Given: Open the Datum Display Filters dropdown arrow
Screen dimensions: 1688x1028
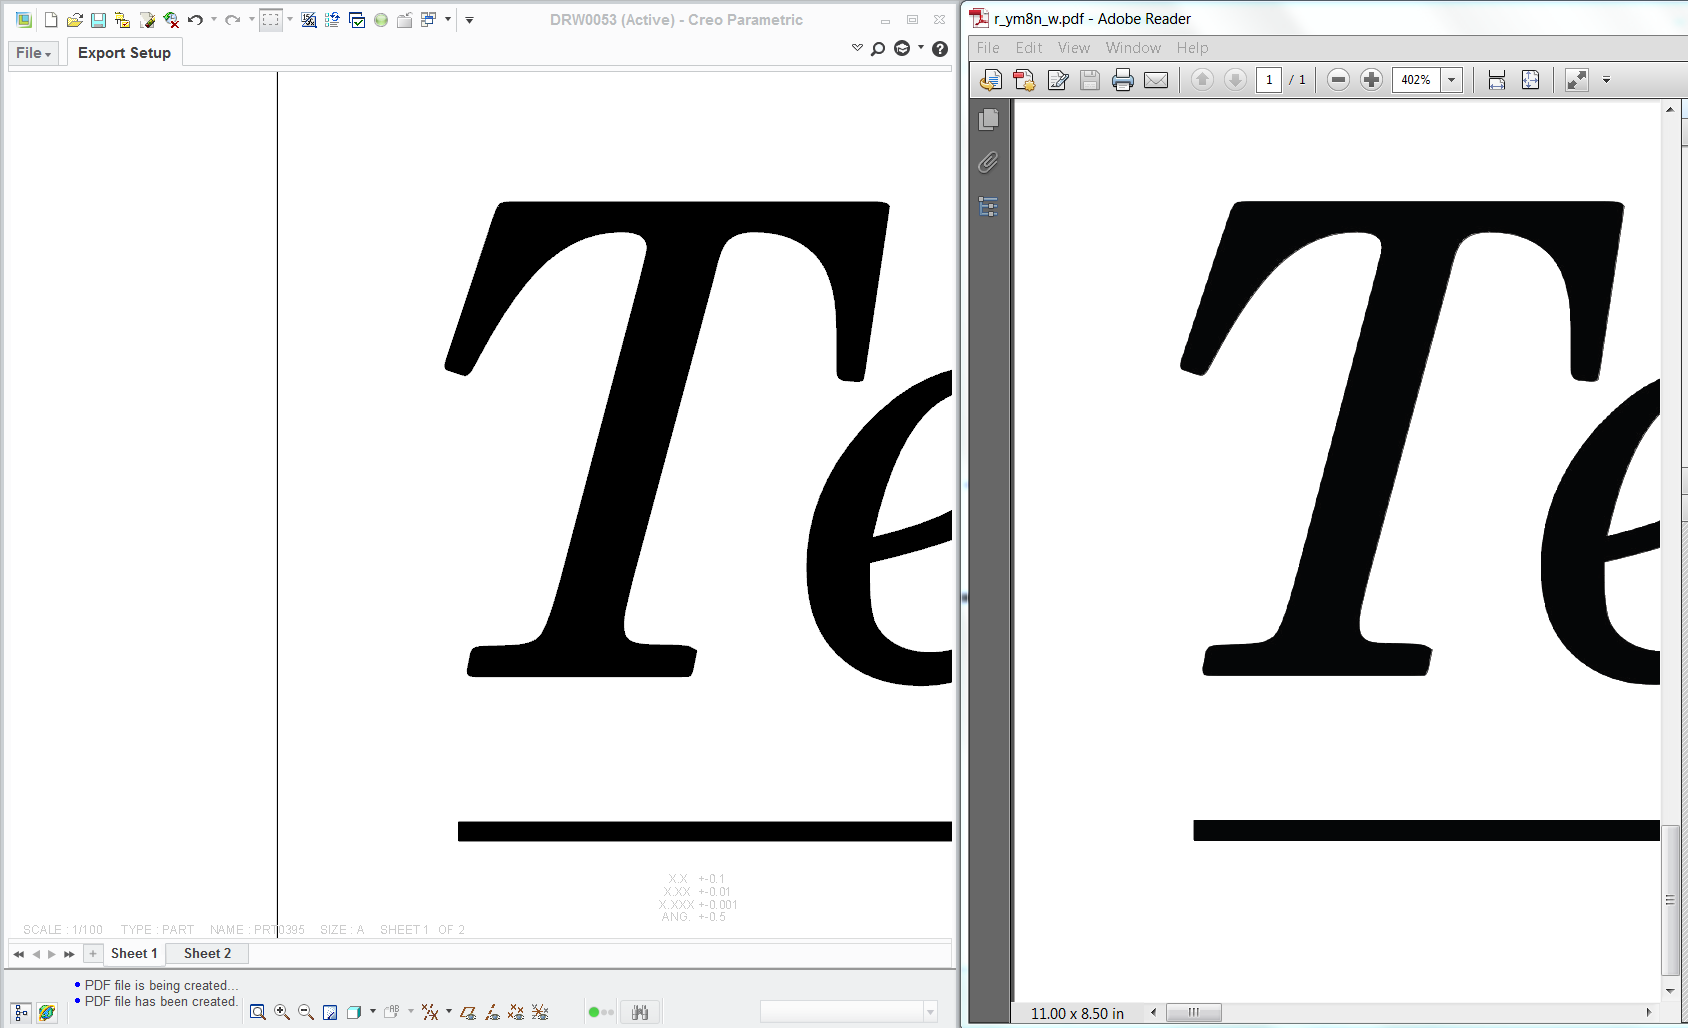Looking at the screenshot, I should coord(448,1012).
